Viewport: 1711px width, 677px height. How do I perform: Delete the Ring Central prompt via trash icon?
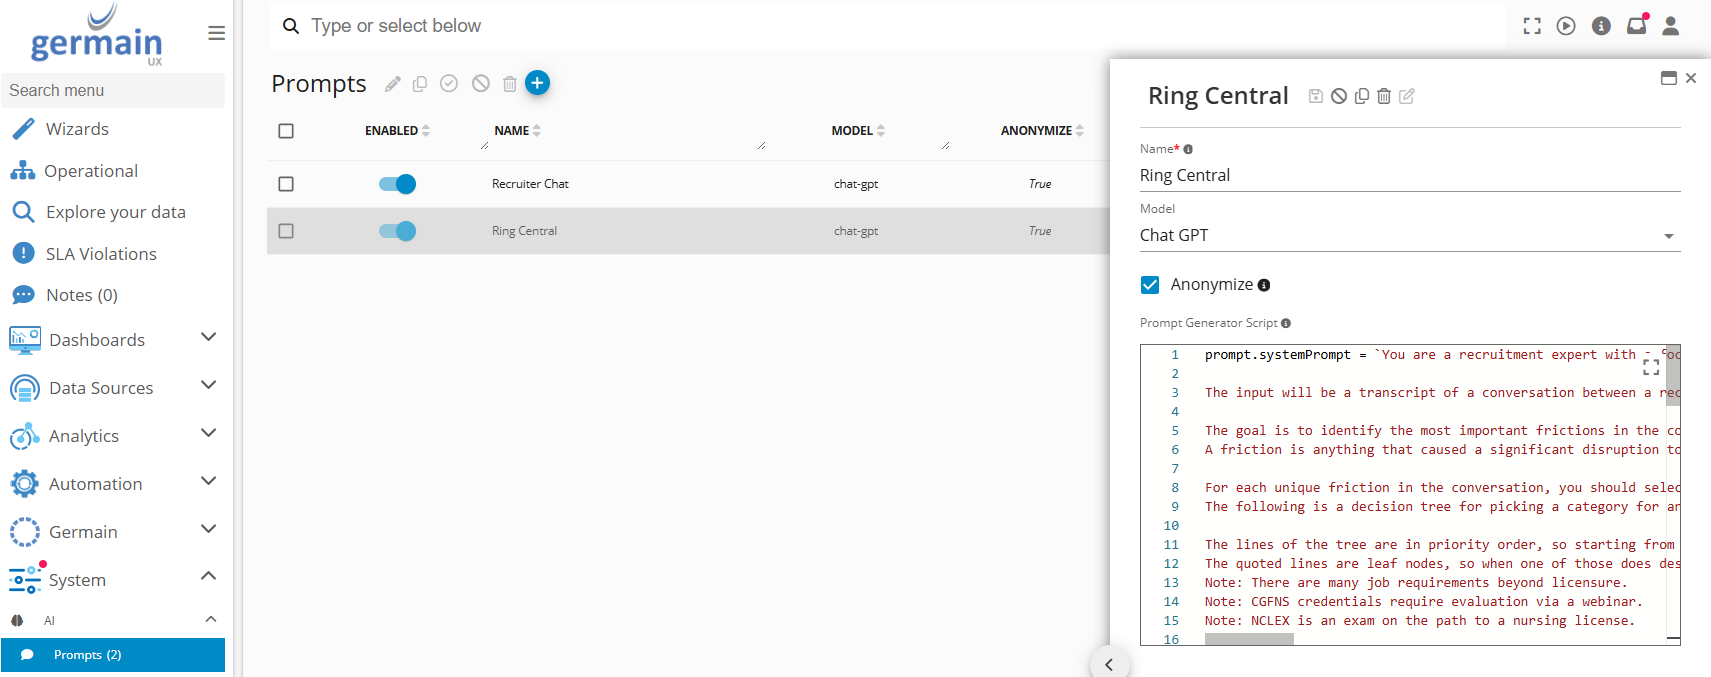[x=1384, y=96]
